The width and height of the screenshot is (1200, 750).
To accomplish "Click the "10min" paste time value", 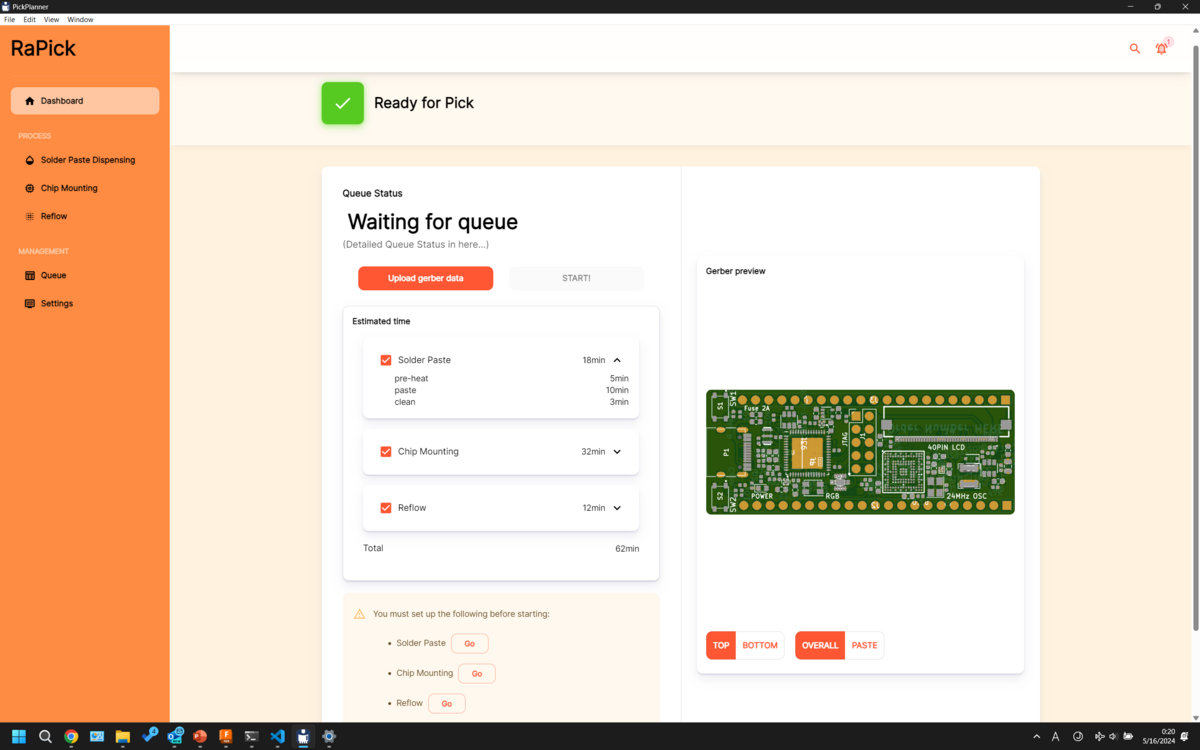I will (617, 391).
